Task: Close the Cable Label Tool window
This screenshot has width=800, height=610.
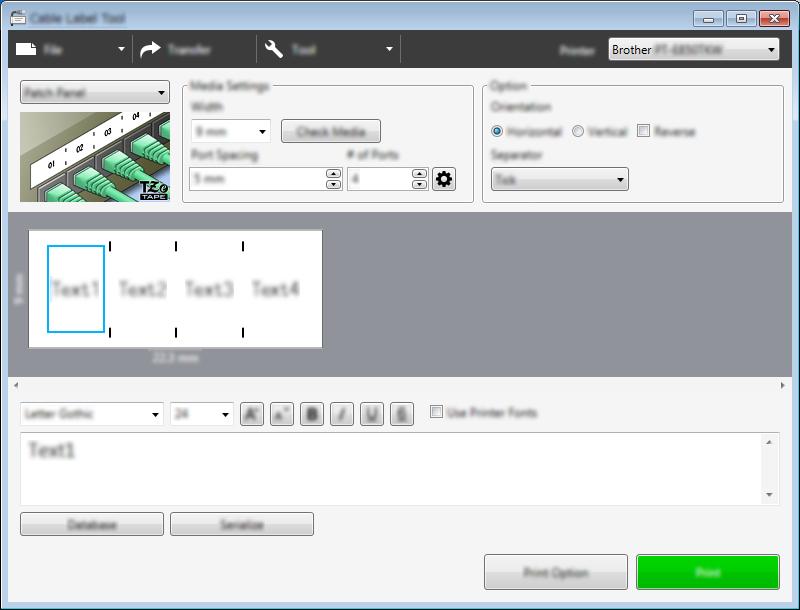Action: point(774,19)
